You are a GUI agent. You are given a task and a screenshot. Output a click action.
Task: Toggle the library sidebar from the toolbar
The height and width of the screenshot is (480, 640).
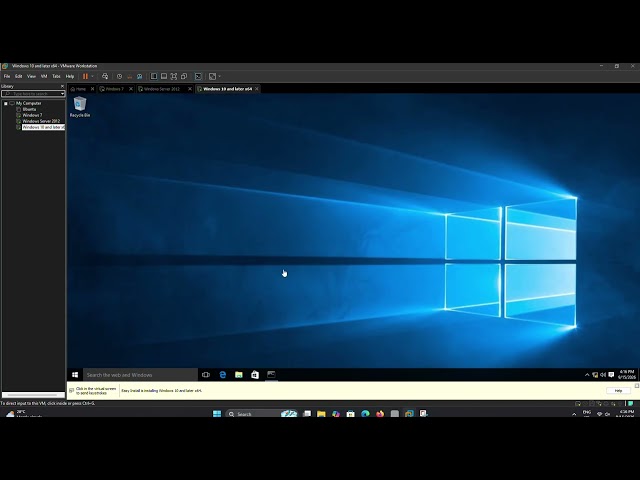pyautogui.click(x=154, y=76)
